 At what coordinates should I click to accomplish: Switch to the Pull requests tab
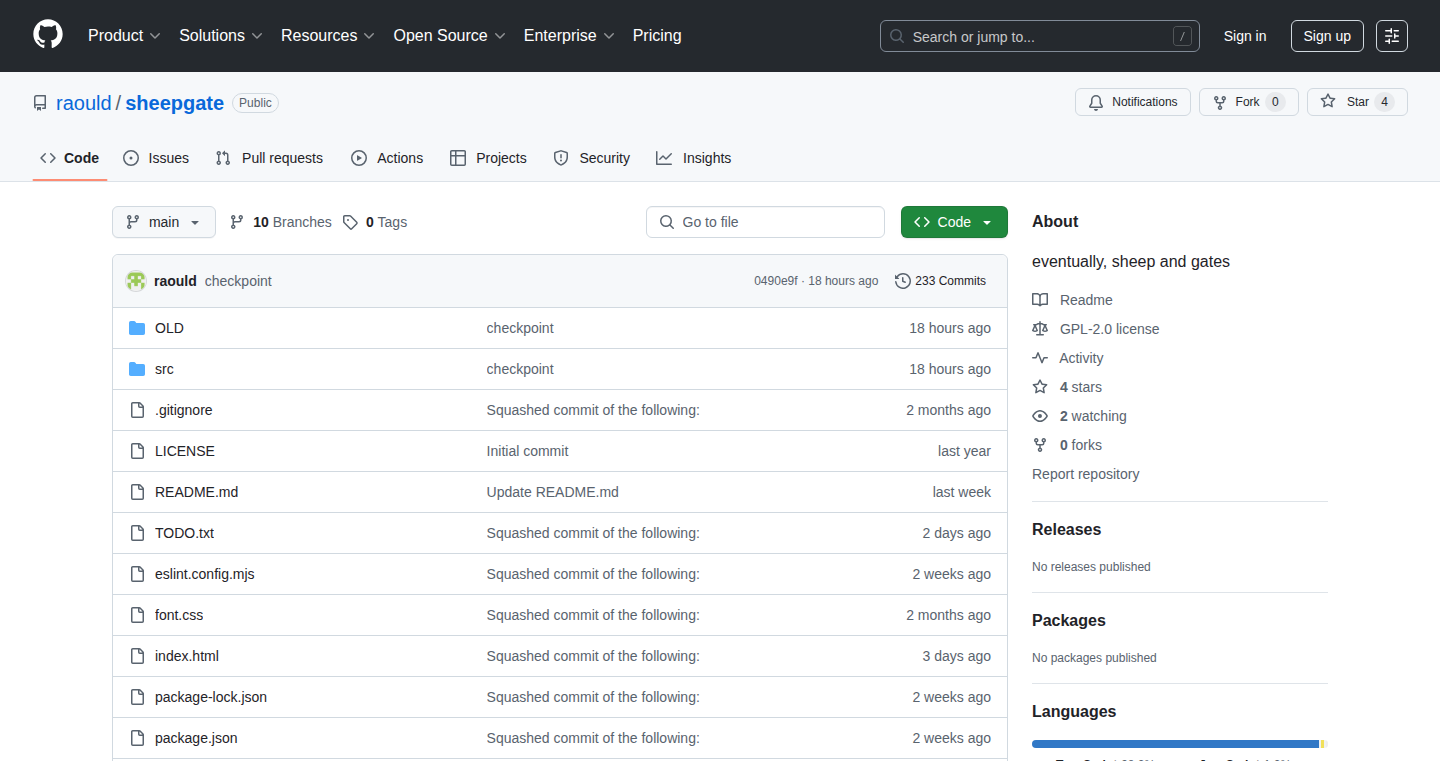(270, 158)
